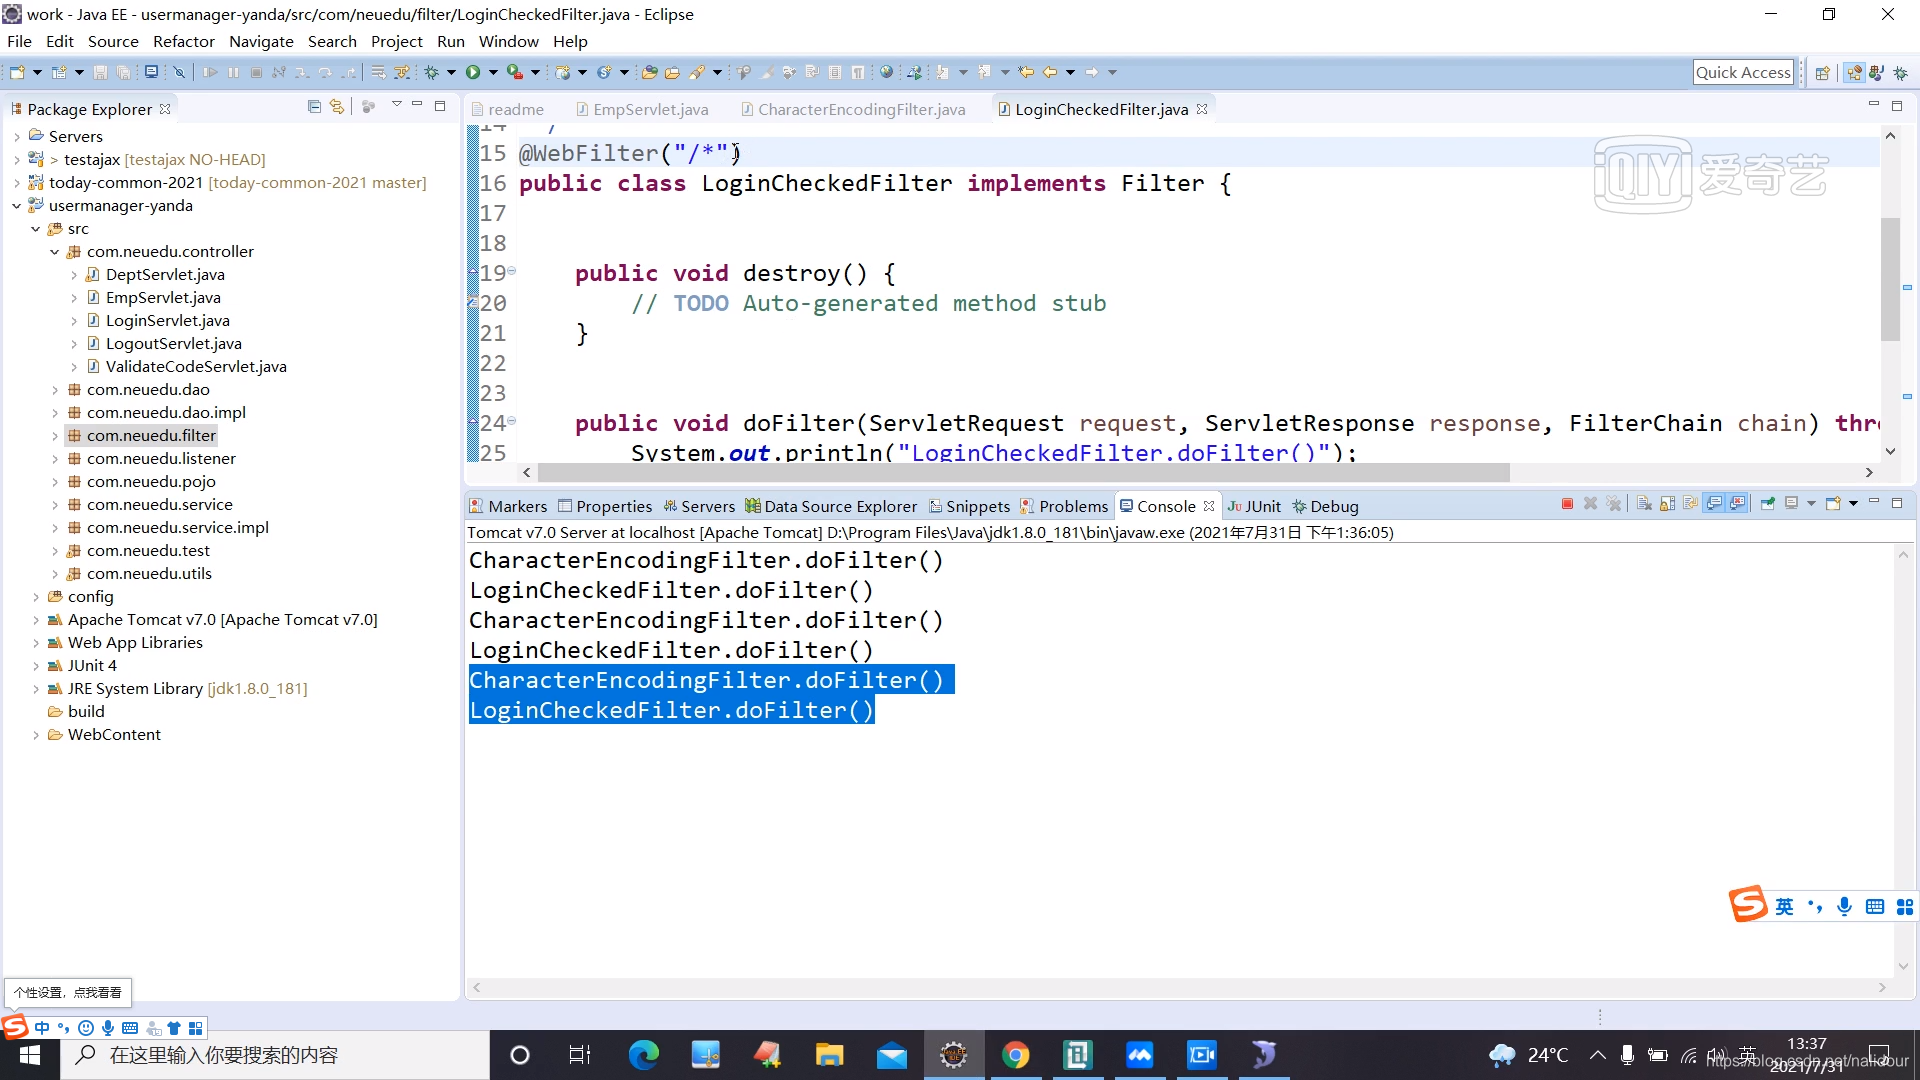
Task: Collapse the usermanager-yanda project
Action: click(x=17, y=205)
